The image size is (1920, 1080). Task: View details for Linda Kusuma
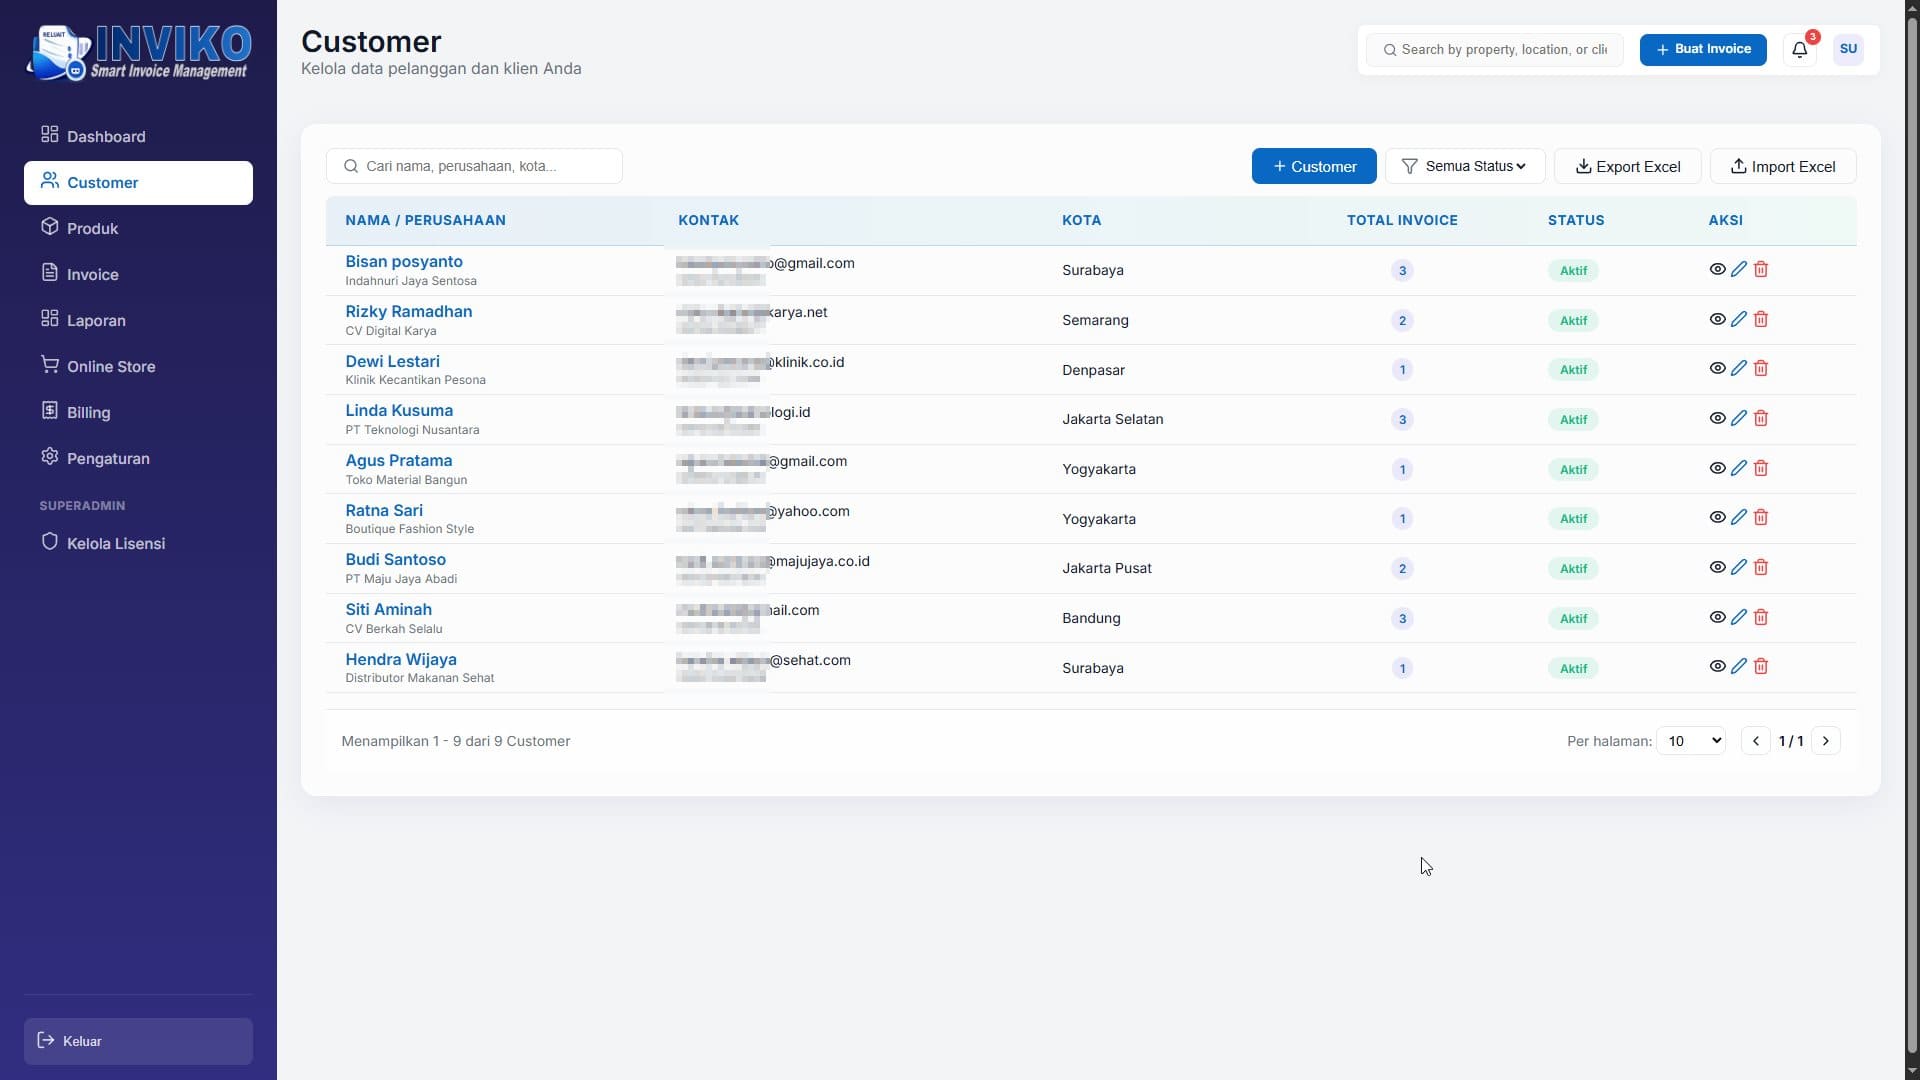(1717, 418)
